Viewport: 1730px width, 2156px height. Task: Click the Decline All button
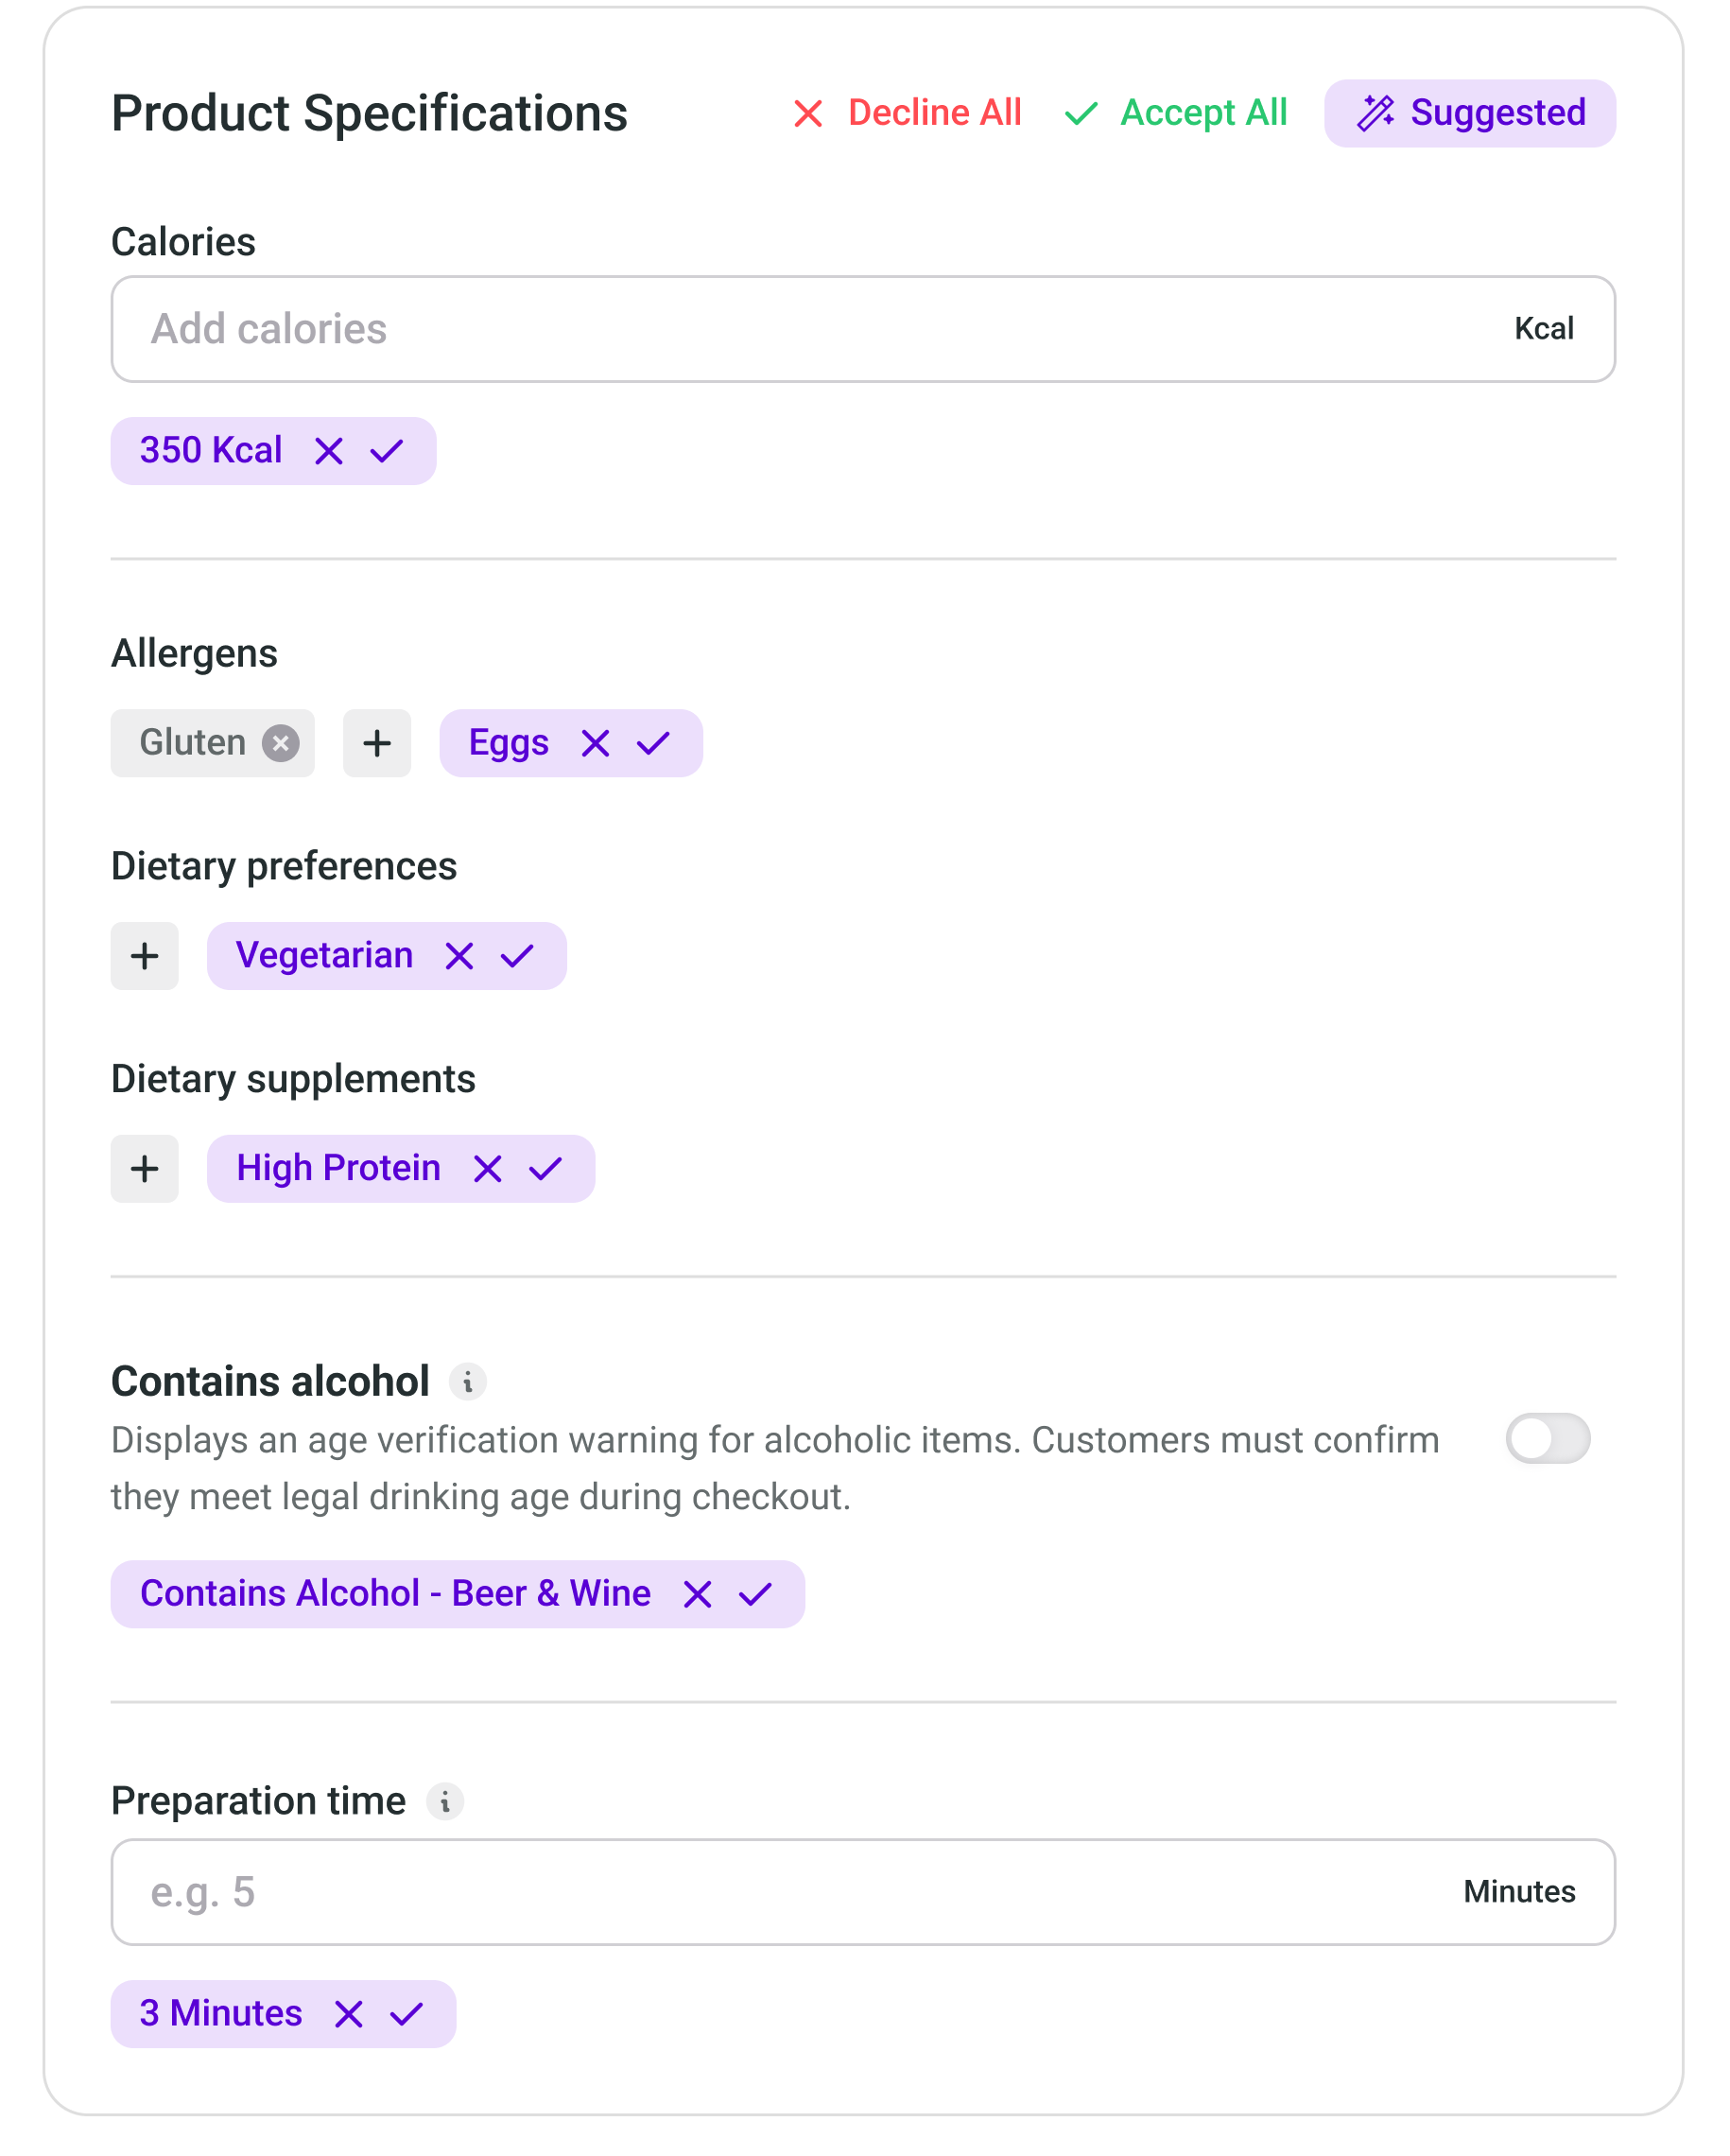click(907, 113)
